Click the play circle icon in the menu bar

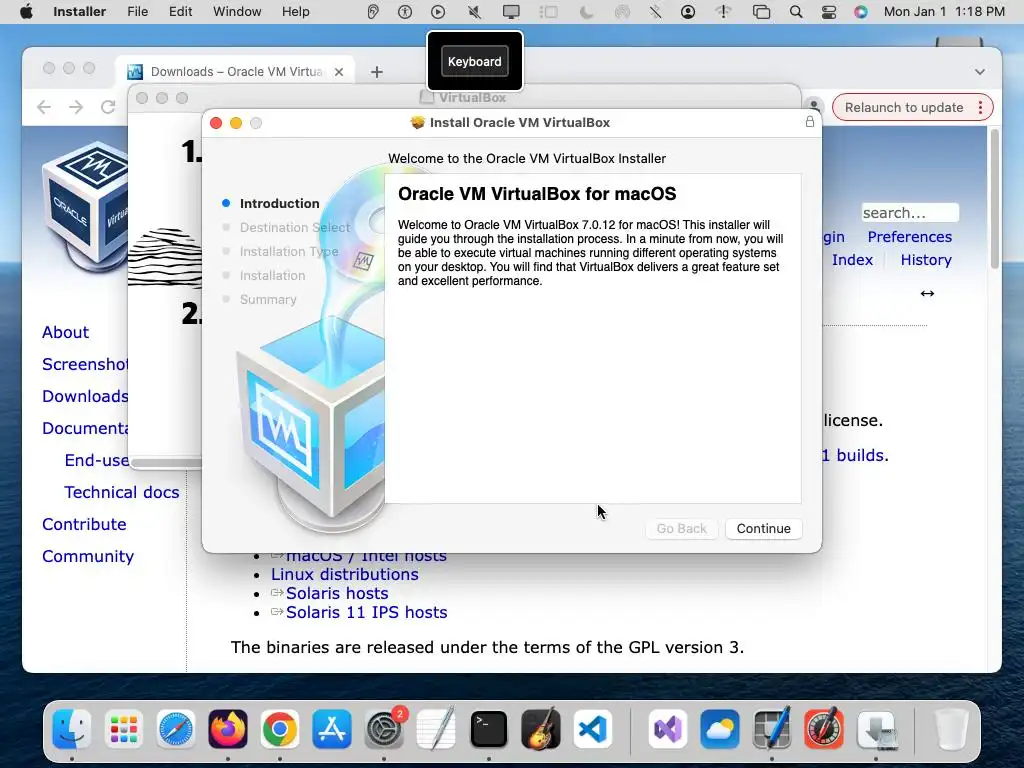tap(438, 12)
